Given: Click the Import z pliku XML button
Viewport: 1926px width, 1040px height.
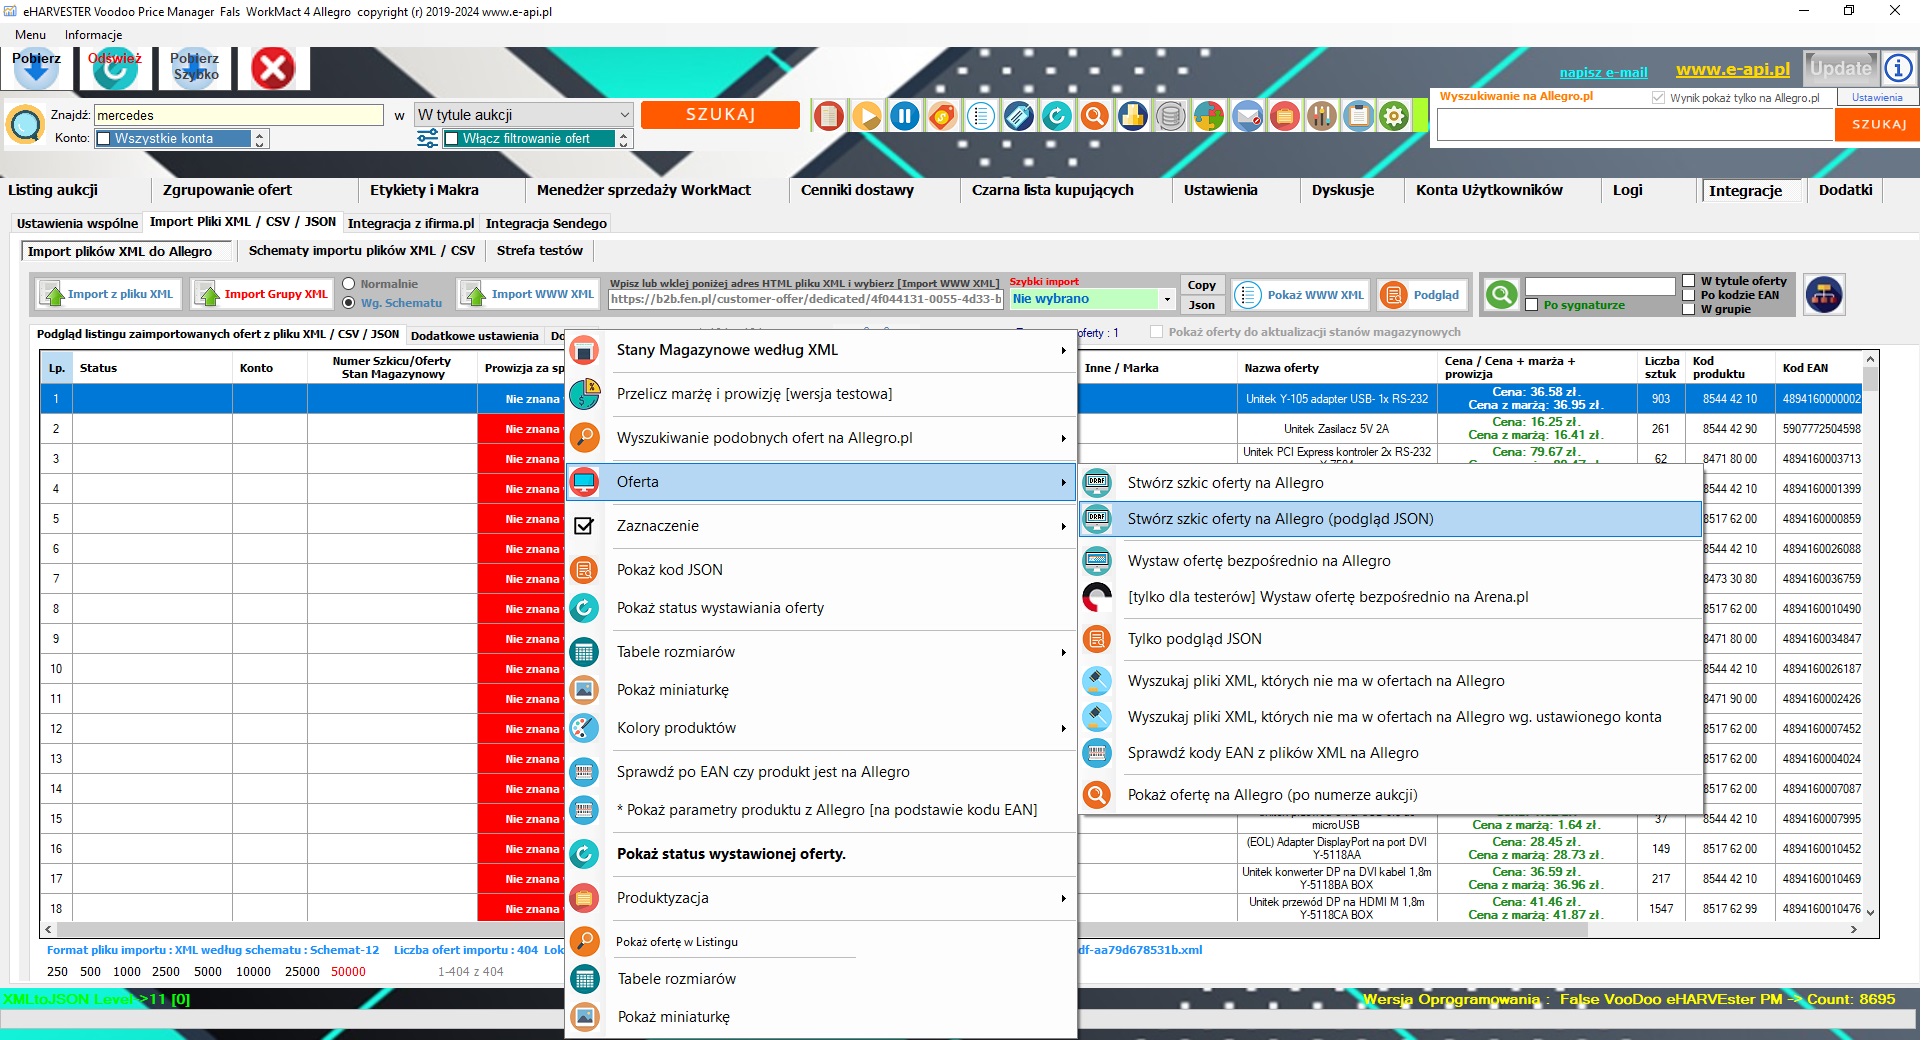Looking at the screenshot, I should 109,294.
